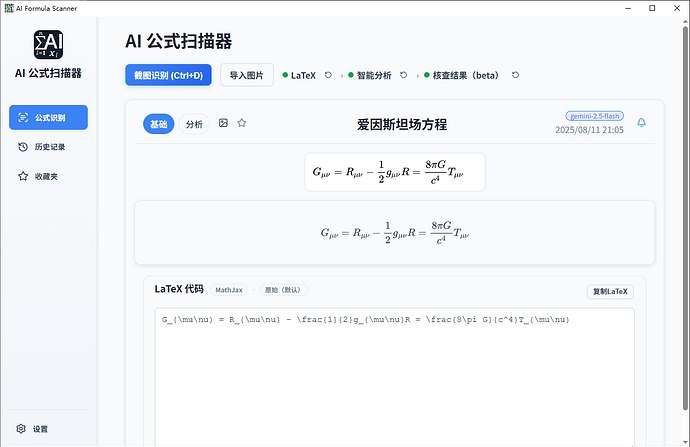Click the refresh icon after 核查结果 (beta)
This screenshot has width=690, height=447.
pos(515,75)
